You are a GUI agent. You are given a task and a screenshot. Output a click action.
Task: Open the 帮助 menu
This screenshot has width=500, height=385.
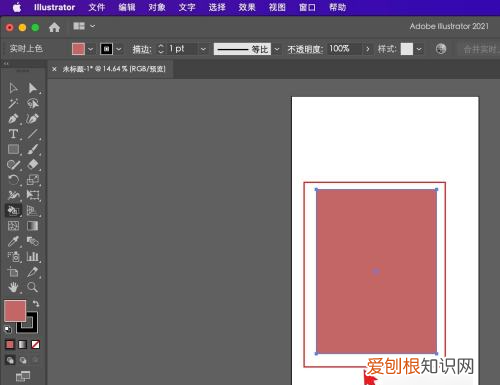tap(337, 7)
